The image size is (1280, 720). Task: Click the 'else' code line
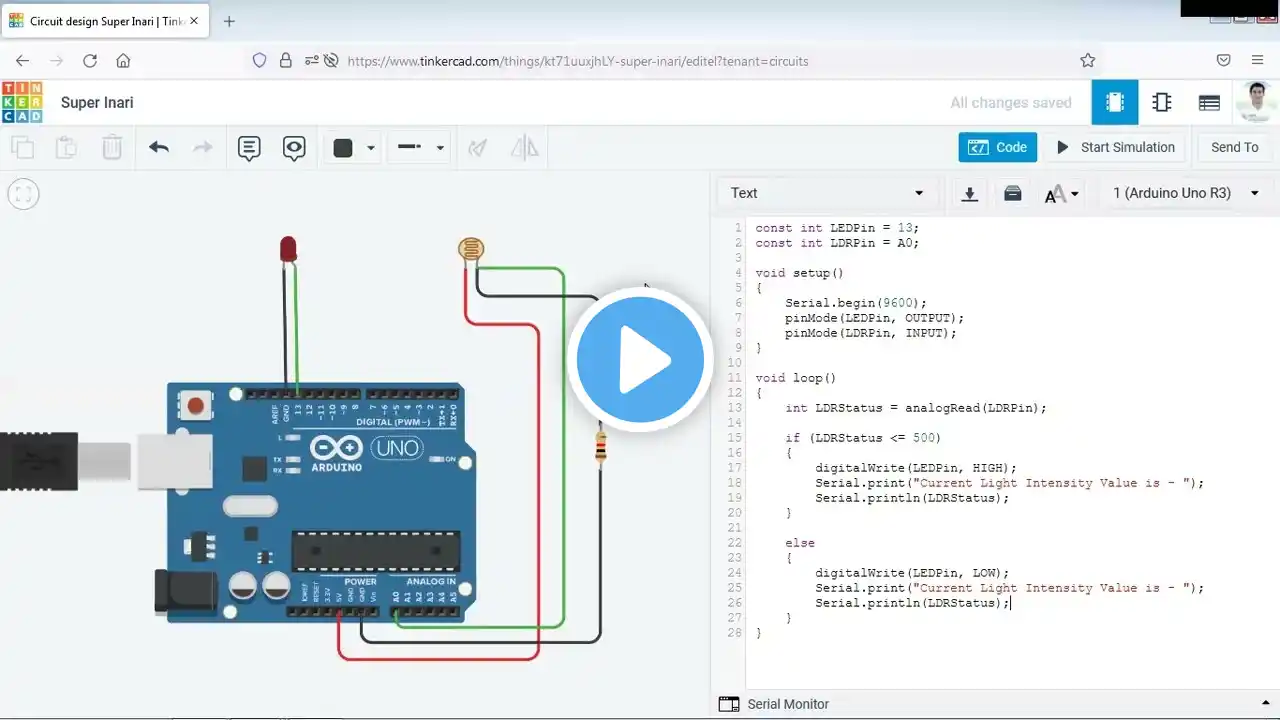pos(800,543)
